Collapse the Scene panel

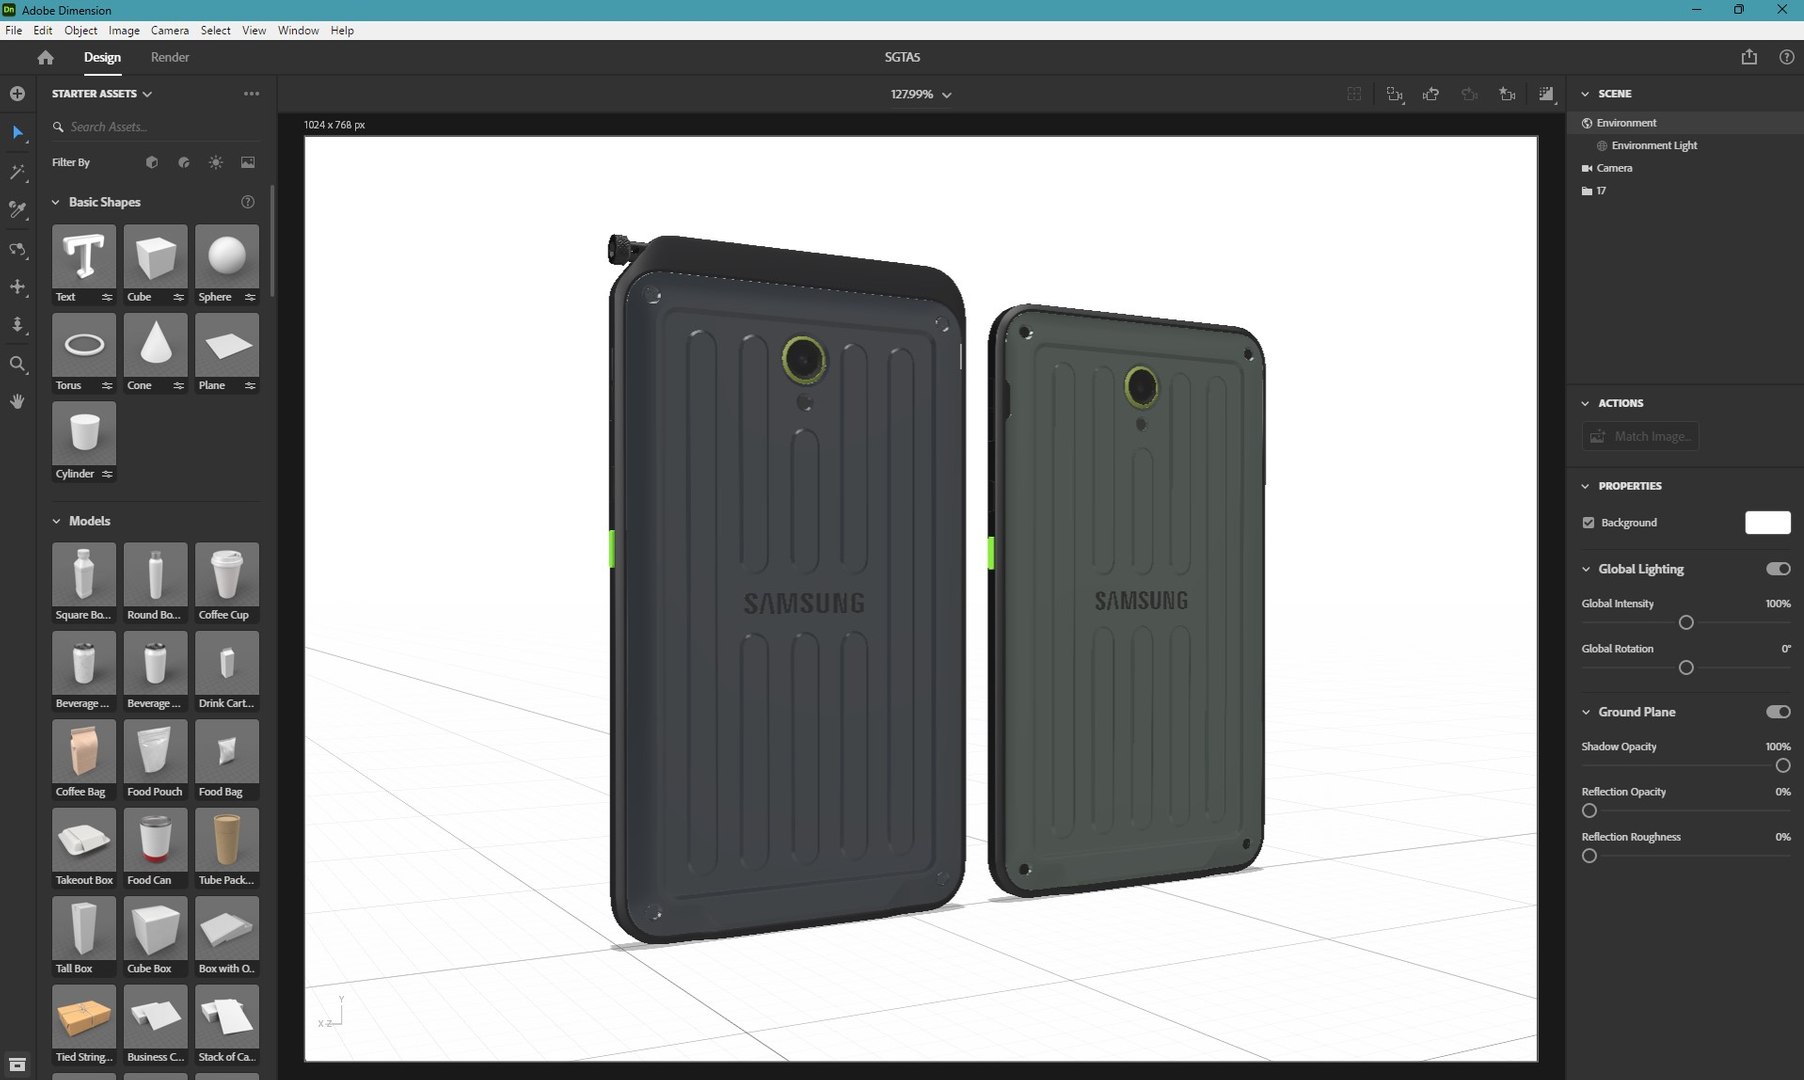pos(1585,93)
